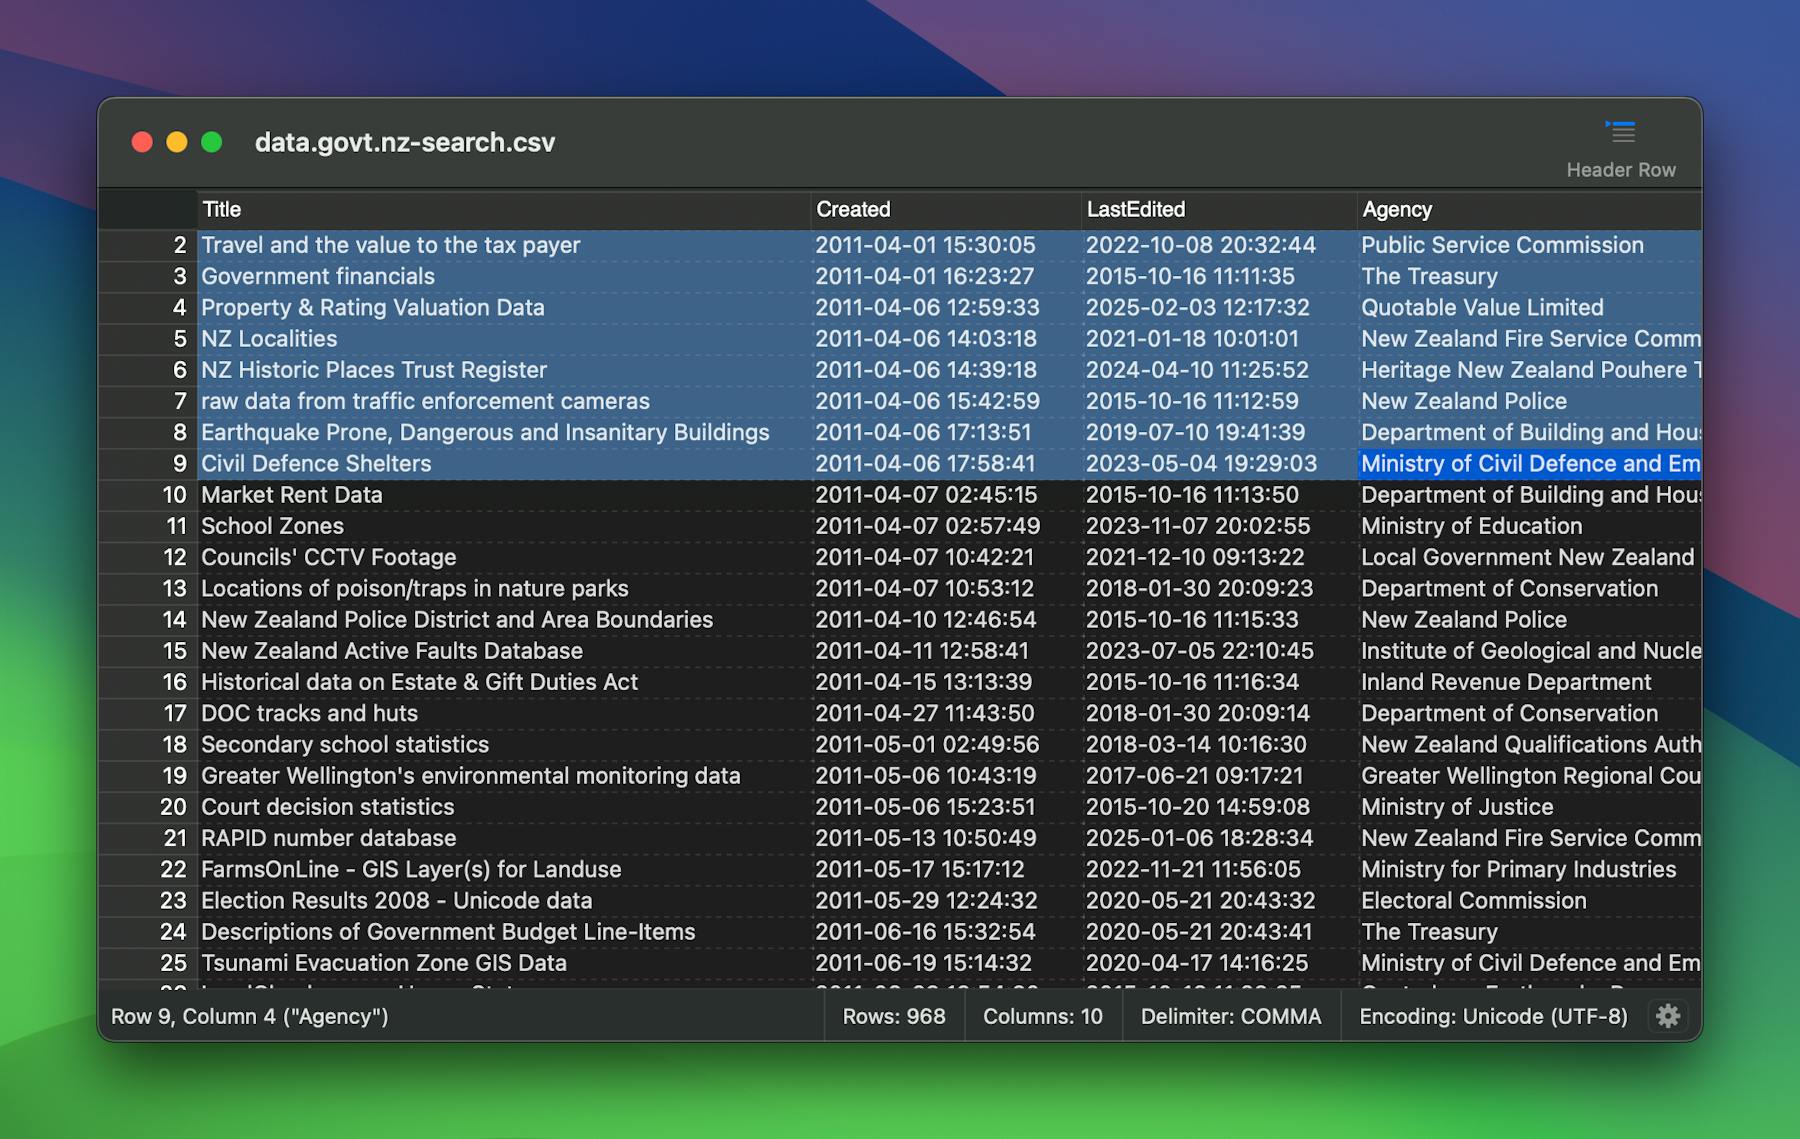
Task: Select the Created column header
Action: [853, 209]
